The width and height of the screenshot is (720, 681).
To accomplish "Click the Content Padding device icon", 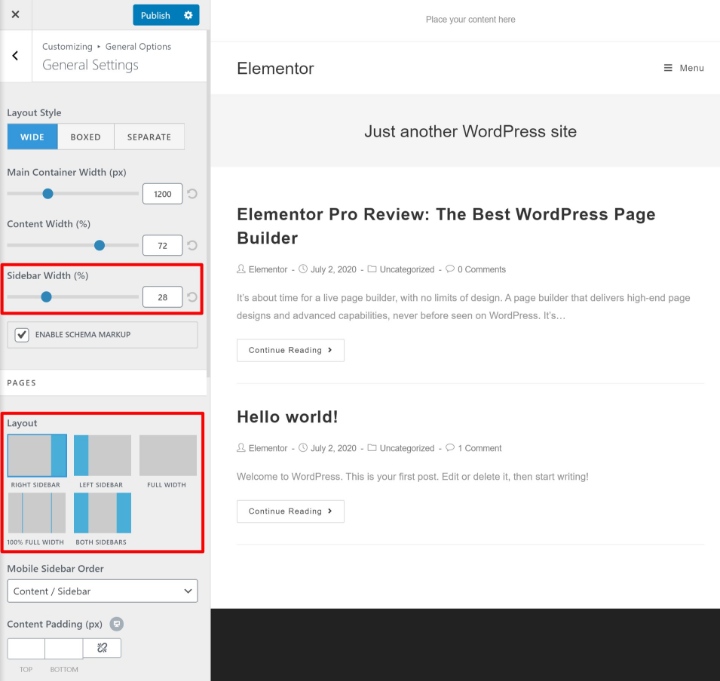I will pos(116,624).
